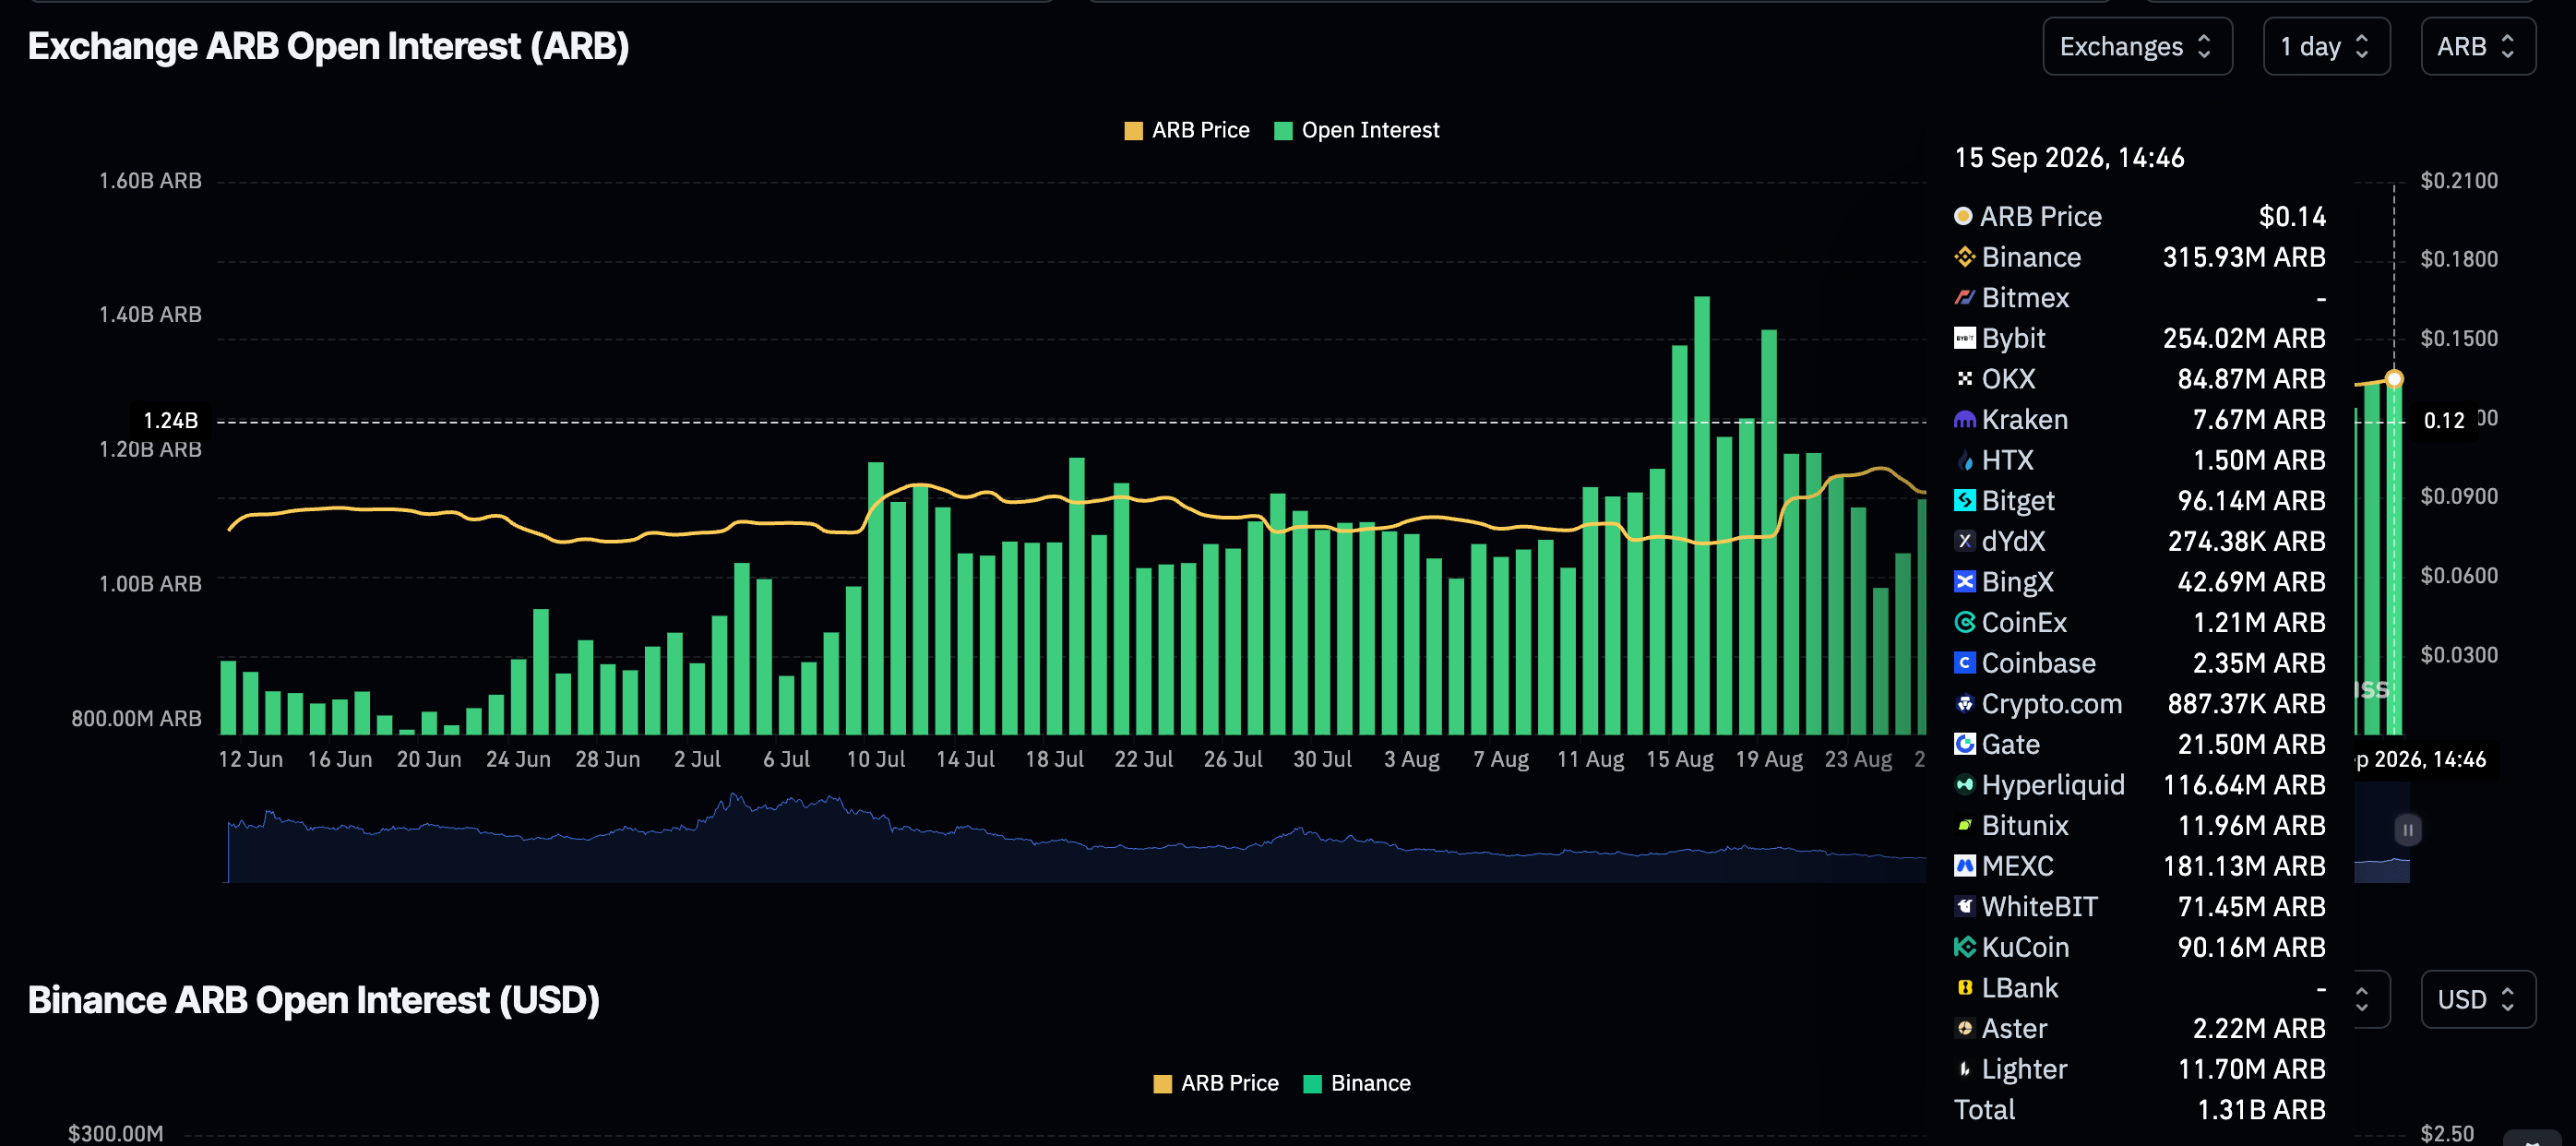
Task: Click the ARB Price coin icon in tooltip
Action: (1963, 216)
